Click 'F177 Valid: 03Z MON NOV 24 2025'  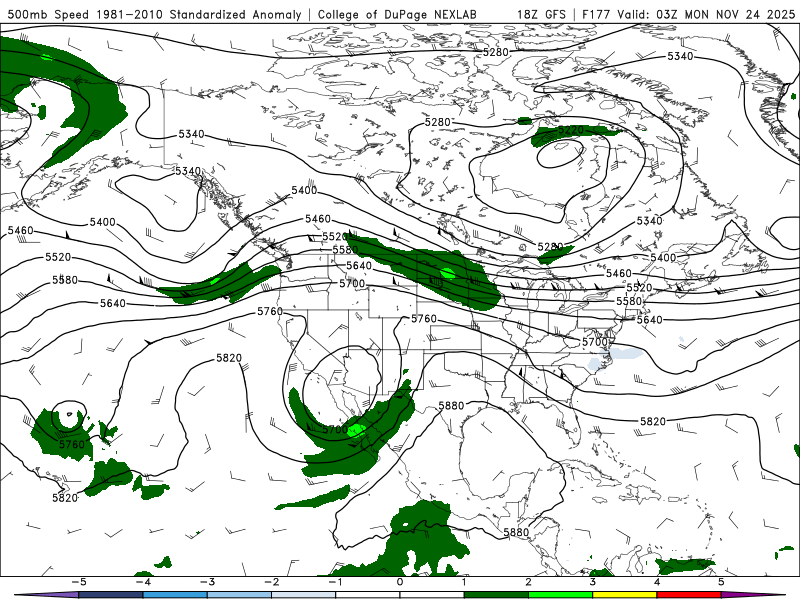coord(688,14)
